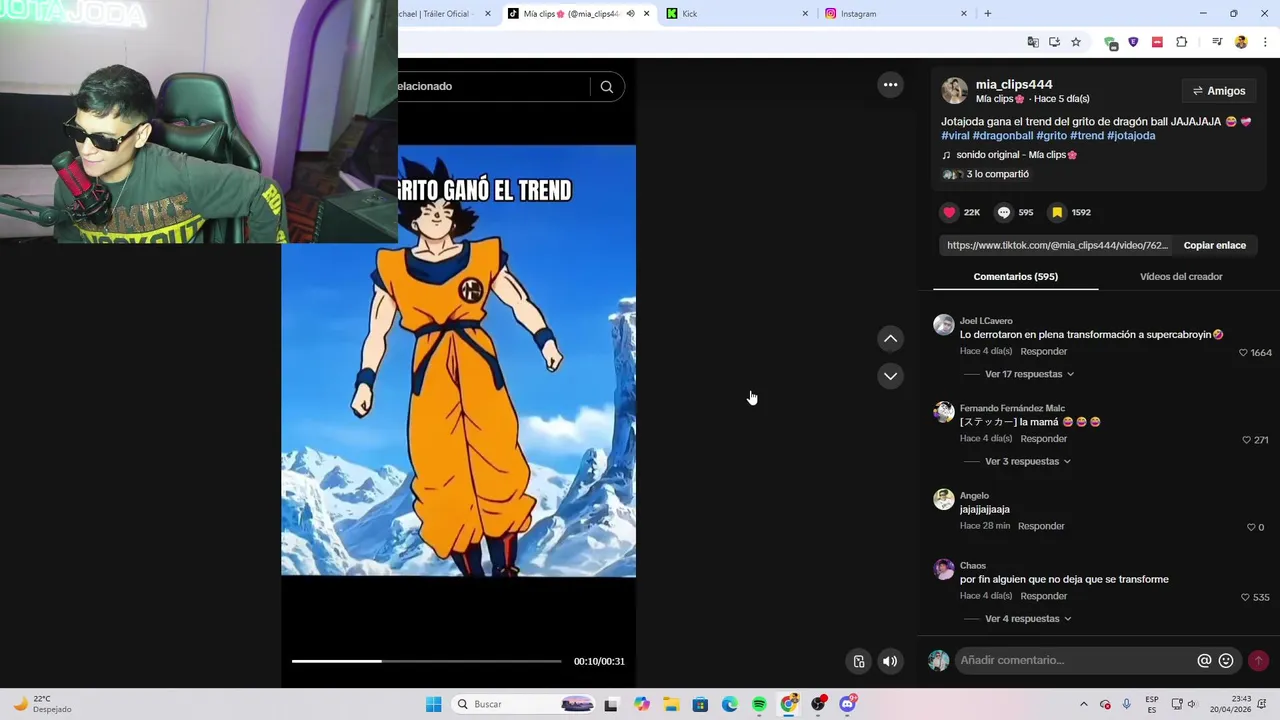Show hidden system tray icons chevron

pos(1083,704)
